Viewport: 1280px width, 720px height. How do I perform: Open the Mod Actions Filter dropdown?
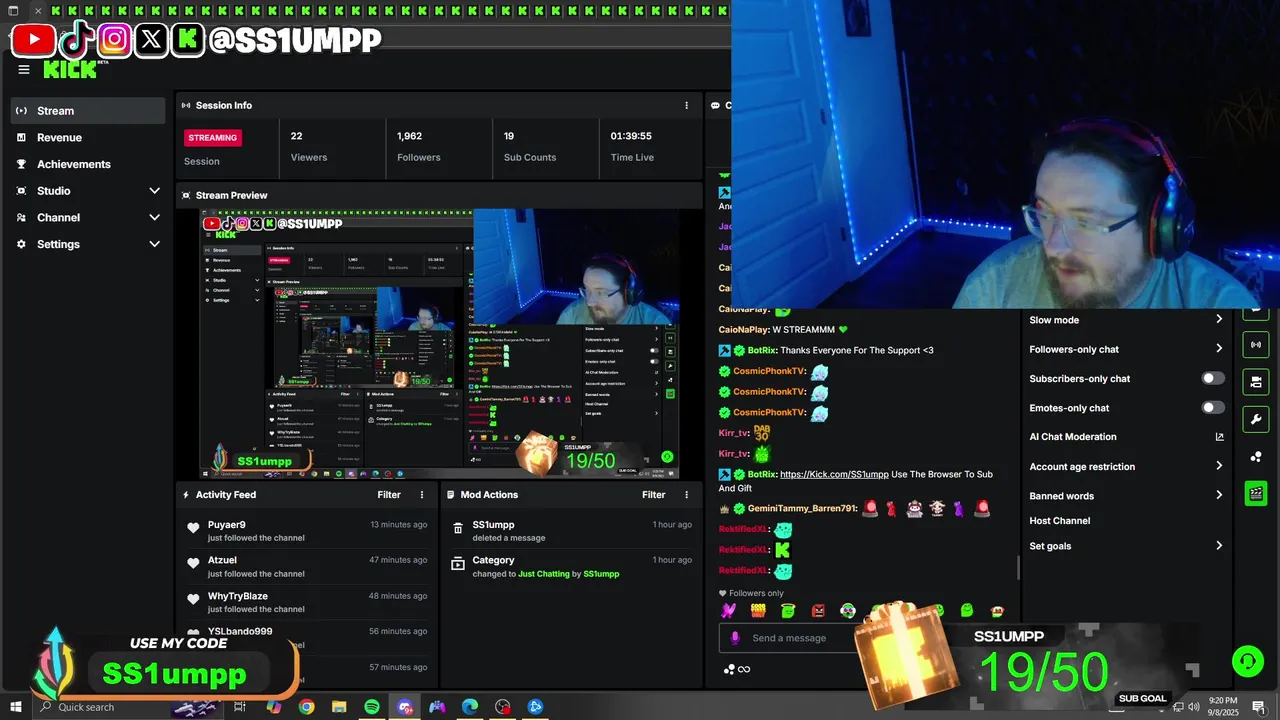point(653,495)
